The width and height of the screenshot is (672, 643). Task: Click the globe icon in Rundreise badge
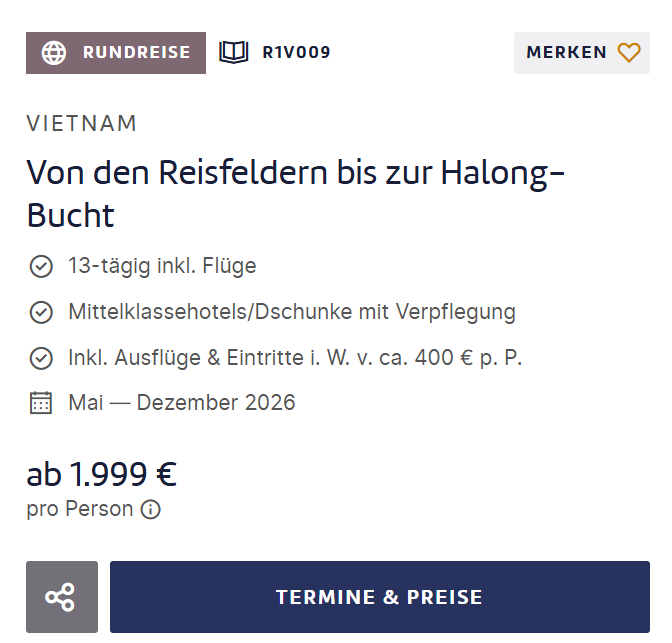point(54,52)
